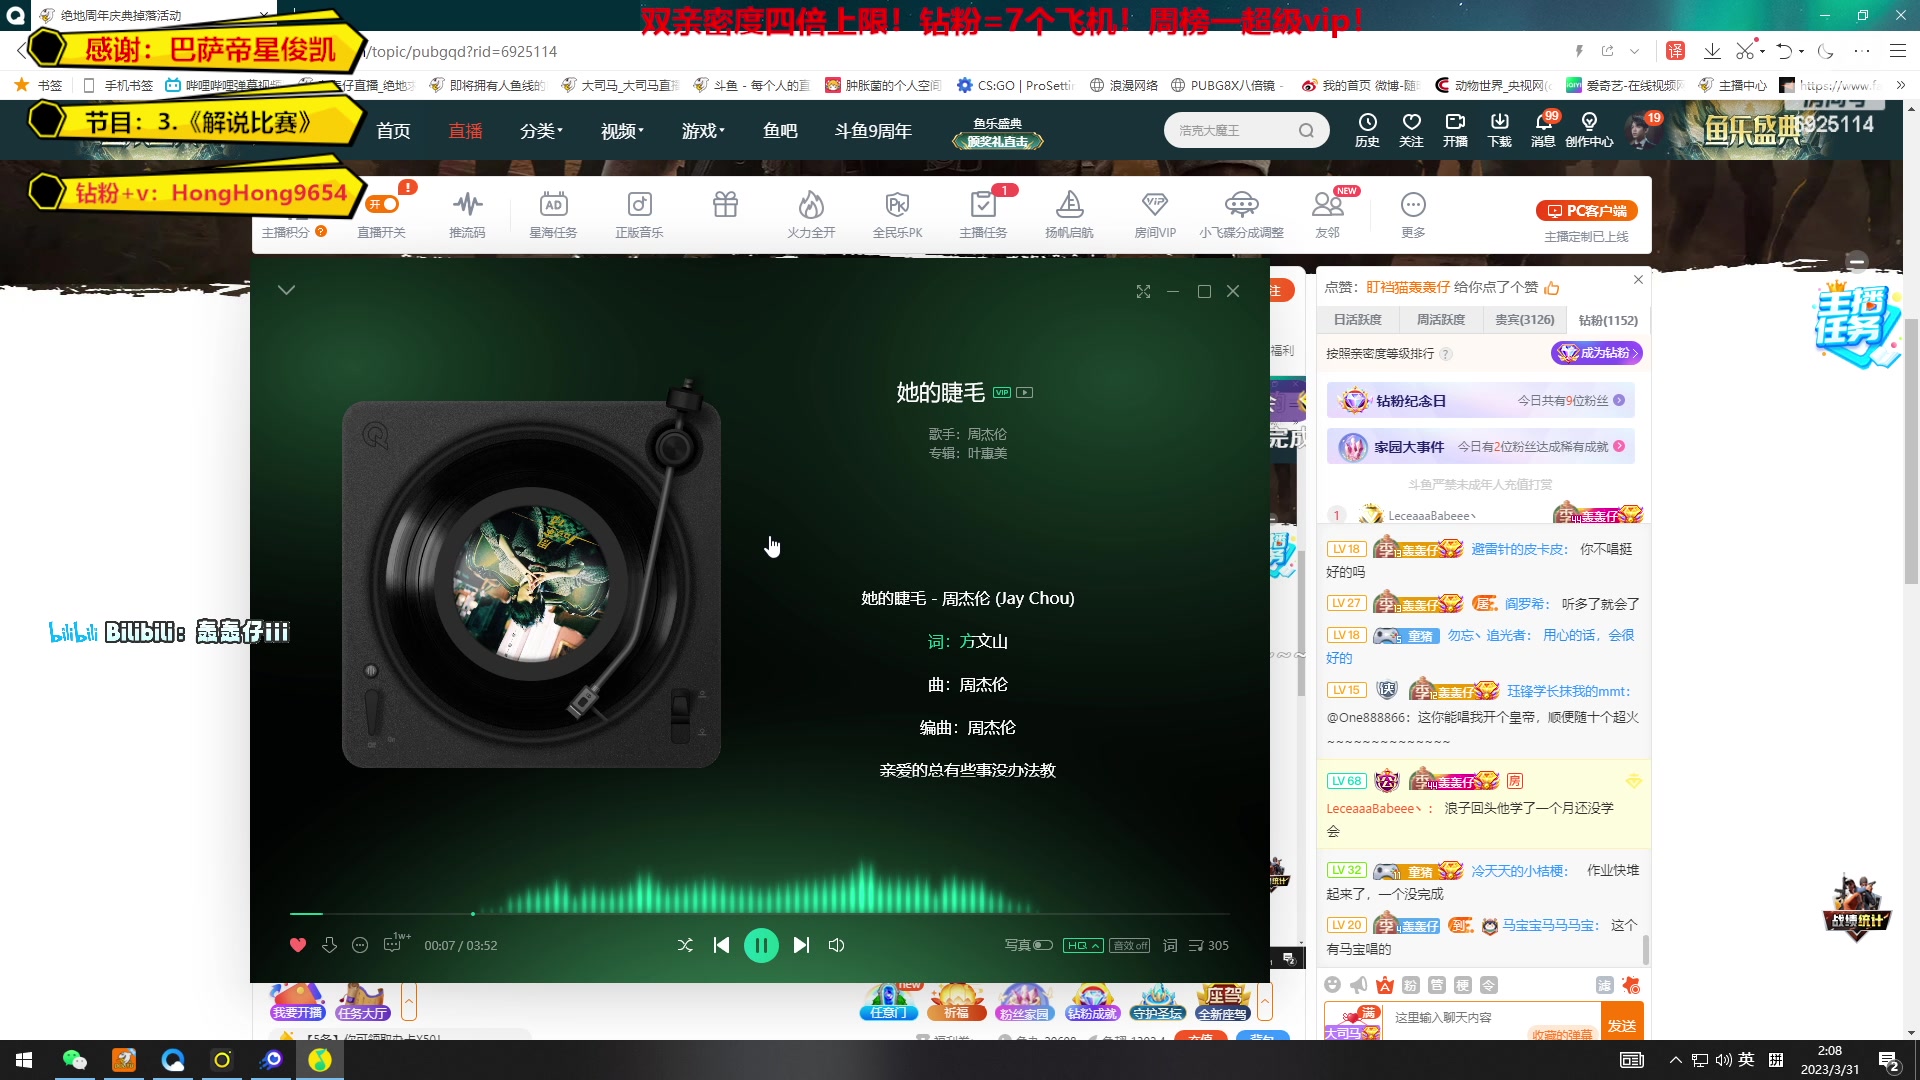
Task: Open 扬帆启航 sailboat feature
Action: [x=1069, y=214]
